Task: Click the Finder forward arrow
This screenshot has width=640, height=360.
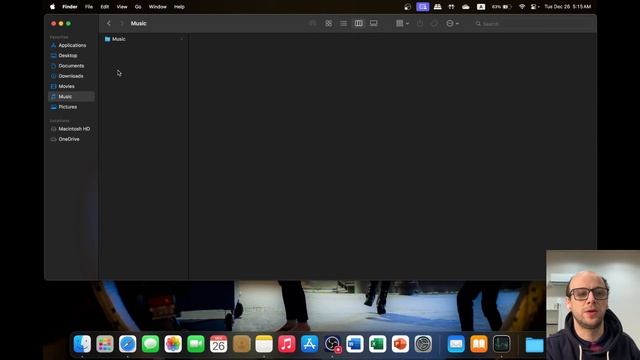Action: coord(121,23)
